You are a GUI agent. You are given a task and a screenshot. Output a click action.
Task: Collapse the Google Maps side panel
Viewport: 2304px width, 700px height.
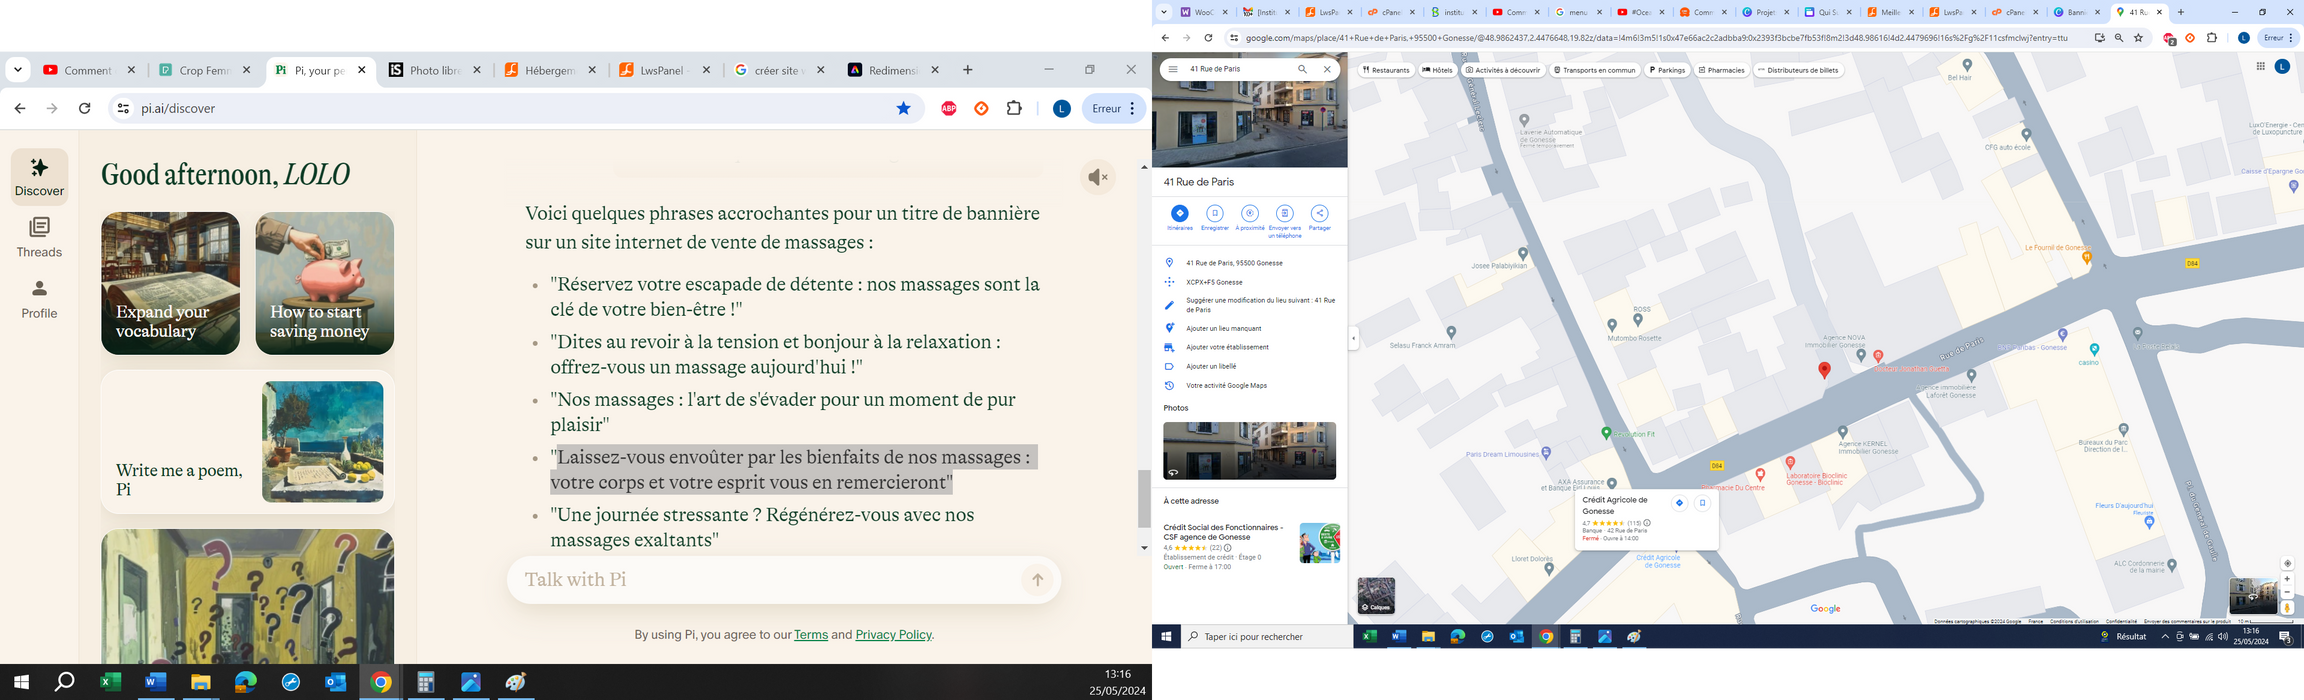[1353, 339]
